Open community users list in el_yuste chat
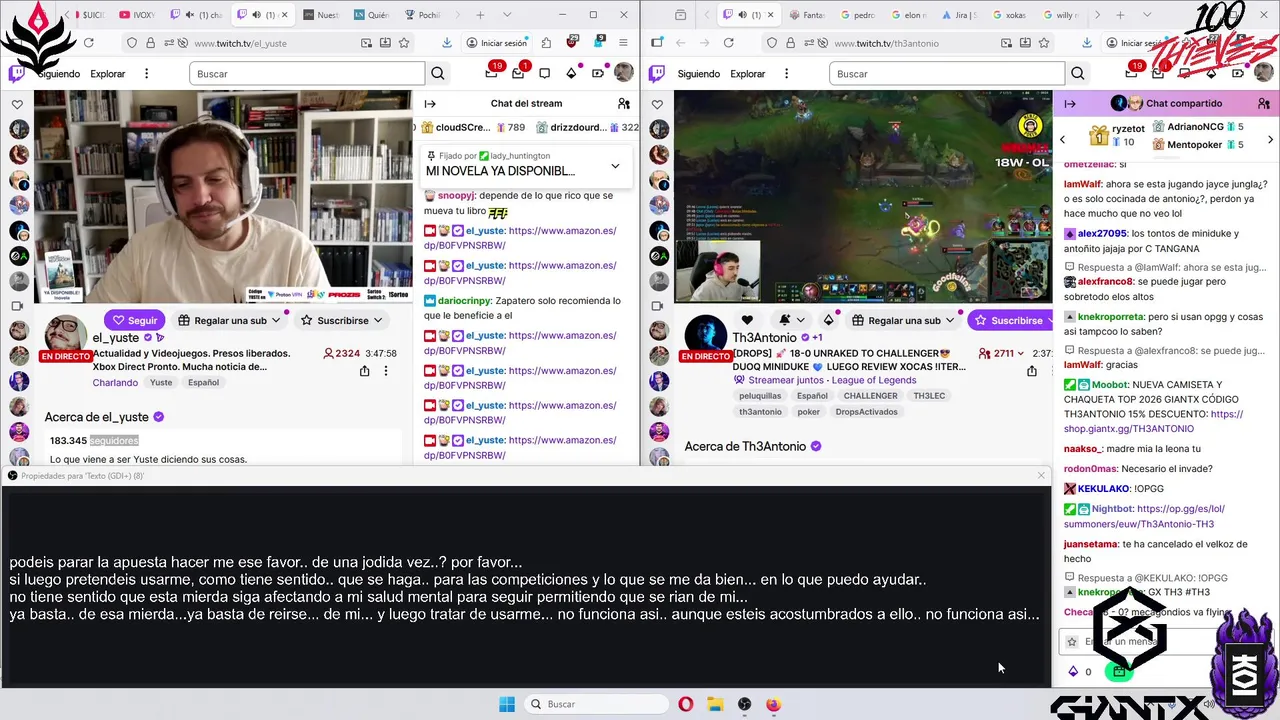This screenshot has width=1280, height=720. (624, 104)
